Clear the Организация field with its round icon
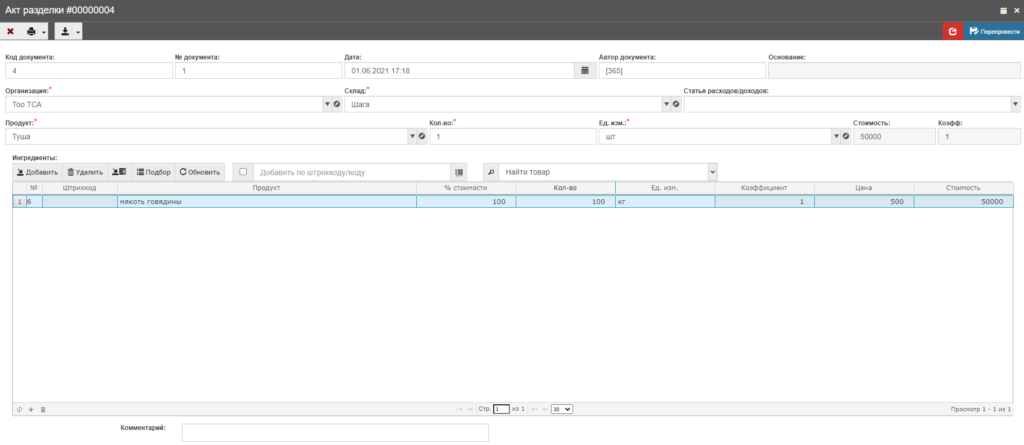 (337, 104)
